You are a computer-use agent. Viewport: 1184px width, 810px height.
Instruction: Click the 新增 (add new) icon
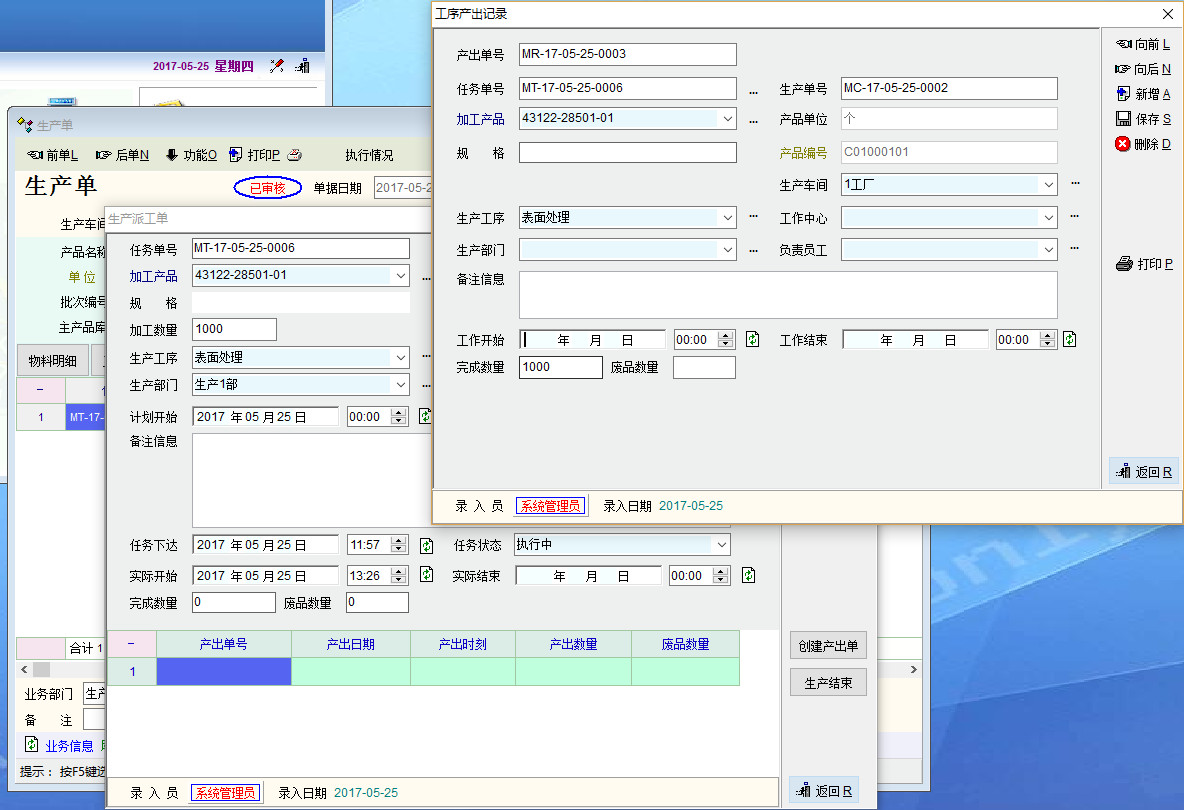1123,94
